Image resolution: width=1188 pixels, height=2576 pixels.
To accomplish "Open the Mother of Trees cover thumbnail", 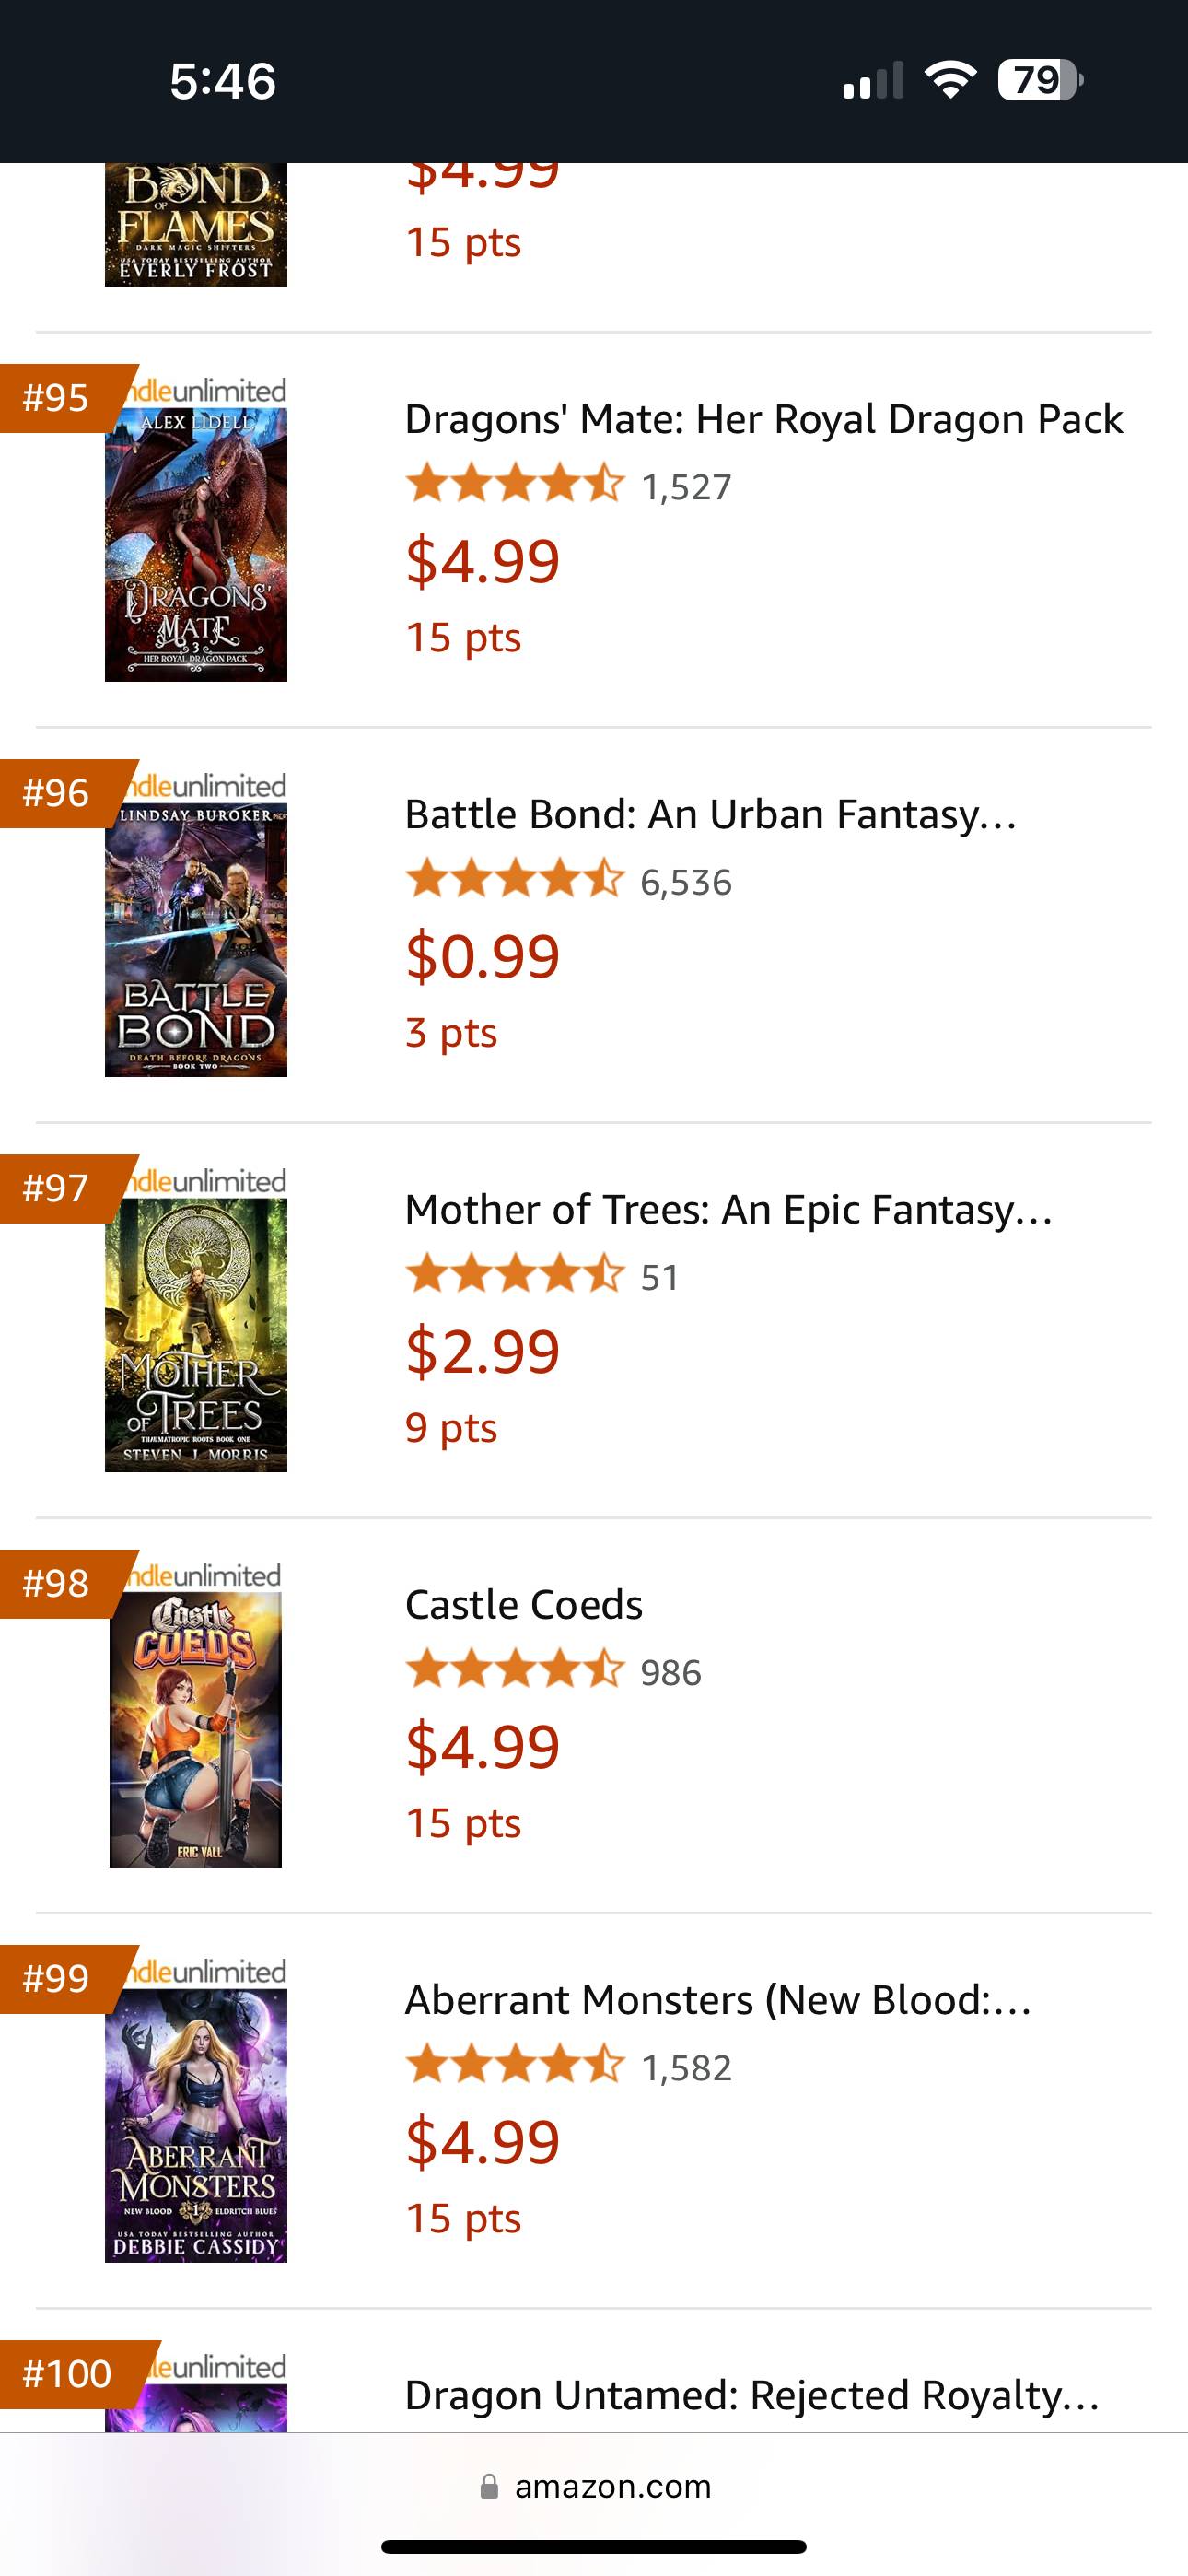I will (x=196, y=1334).
